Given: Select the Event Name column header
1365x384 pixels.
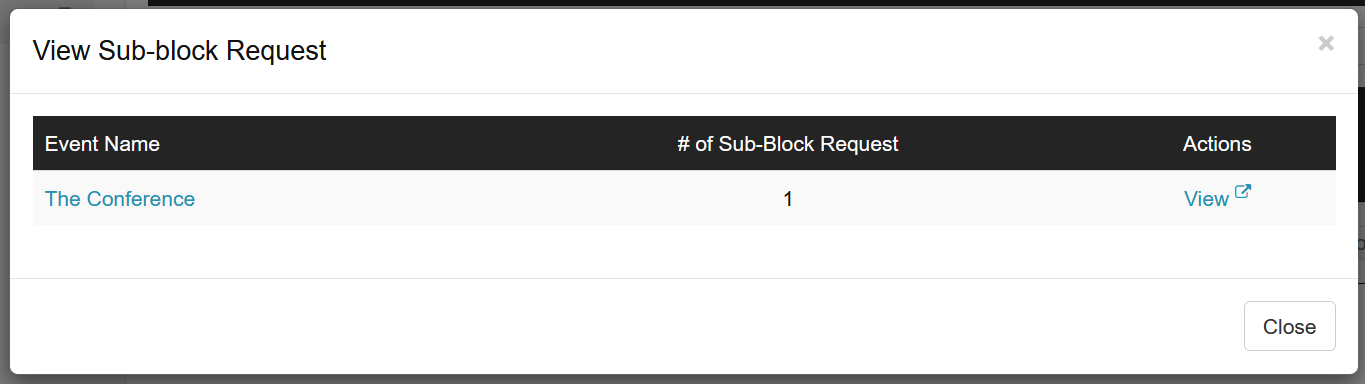Looking at the screenshot, I should pos(102,144).
